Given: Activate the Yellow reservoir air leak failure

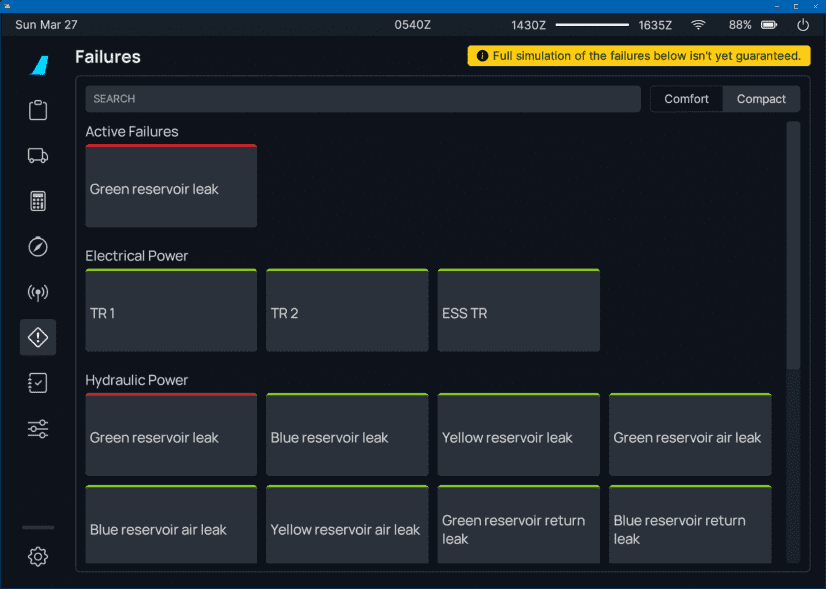Looking at the screenshot, I should pos(346,528).
